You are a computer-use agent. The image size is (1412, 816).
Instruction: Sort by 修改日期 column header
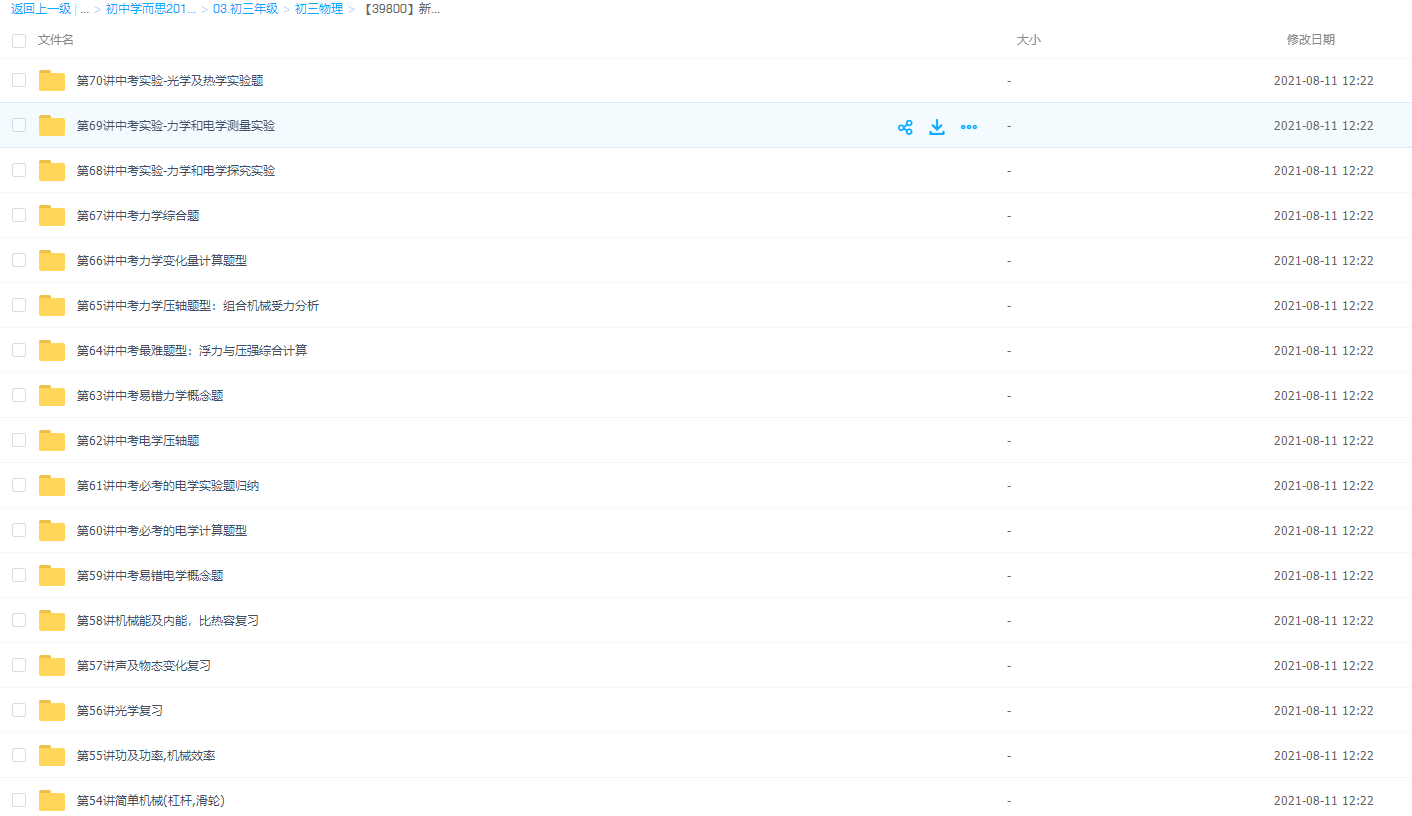[1310, 40]
